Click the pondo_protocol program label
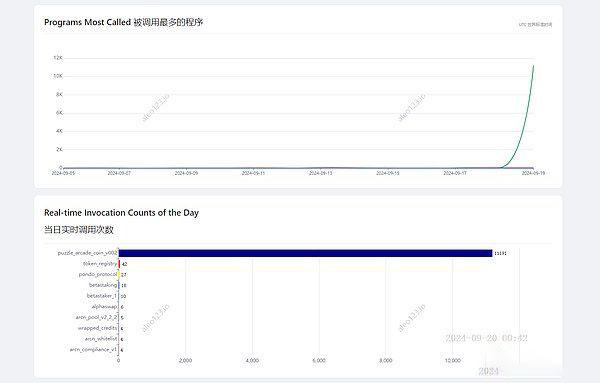600x383 pixels. pyautogui.click(x=98, y=274)
